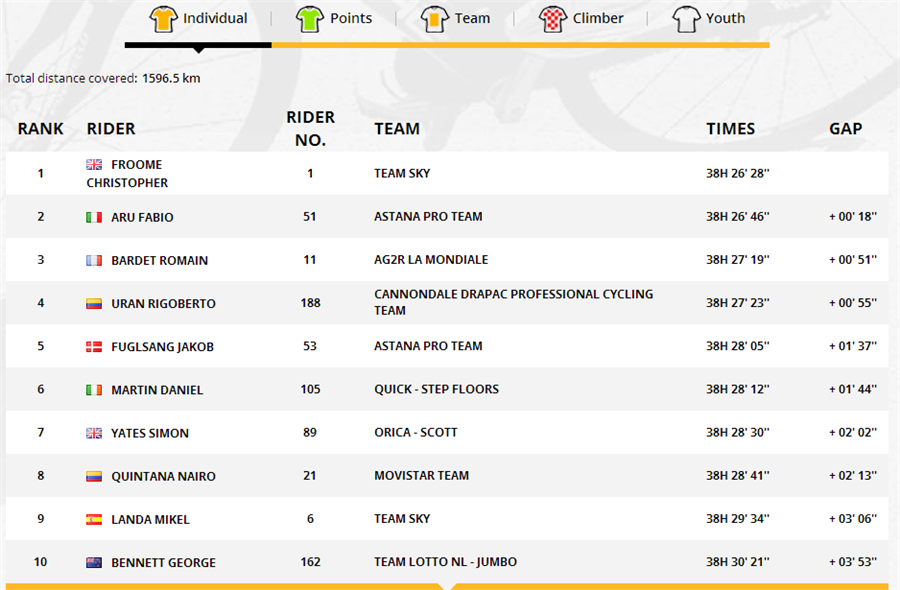Click the Danish flag next to Fuglsang Jakob

coord(94,347)
